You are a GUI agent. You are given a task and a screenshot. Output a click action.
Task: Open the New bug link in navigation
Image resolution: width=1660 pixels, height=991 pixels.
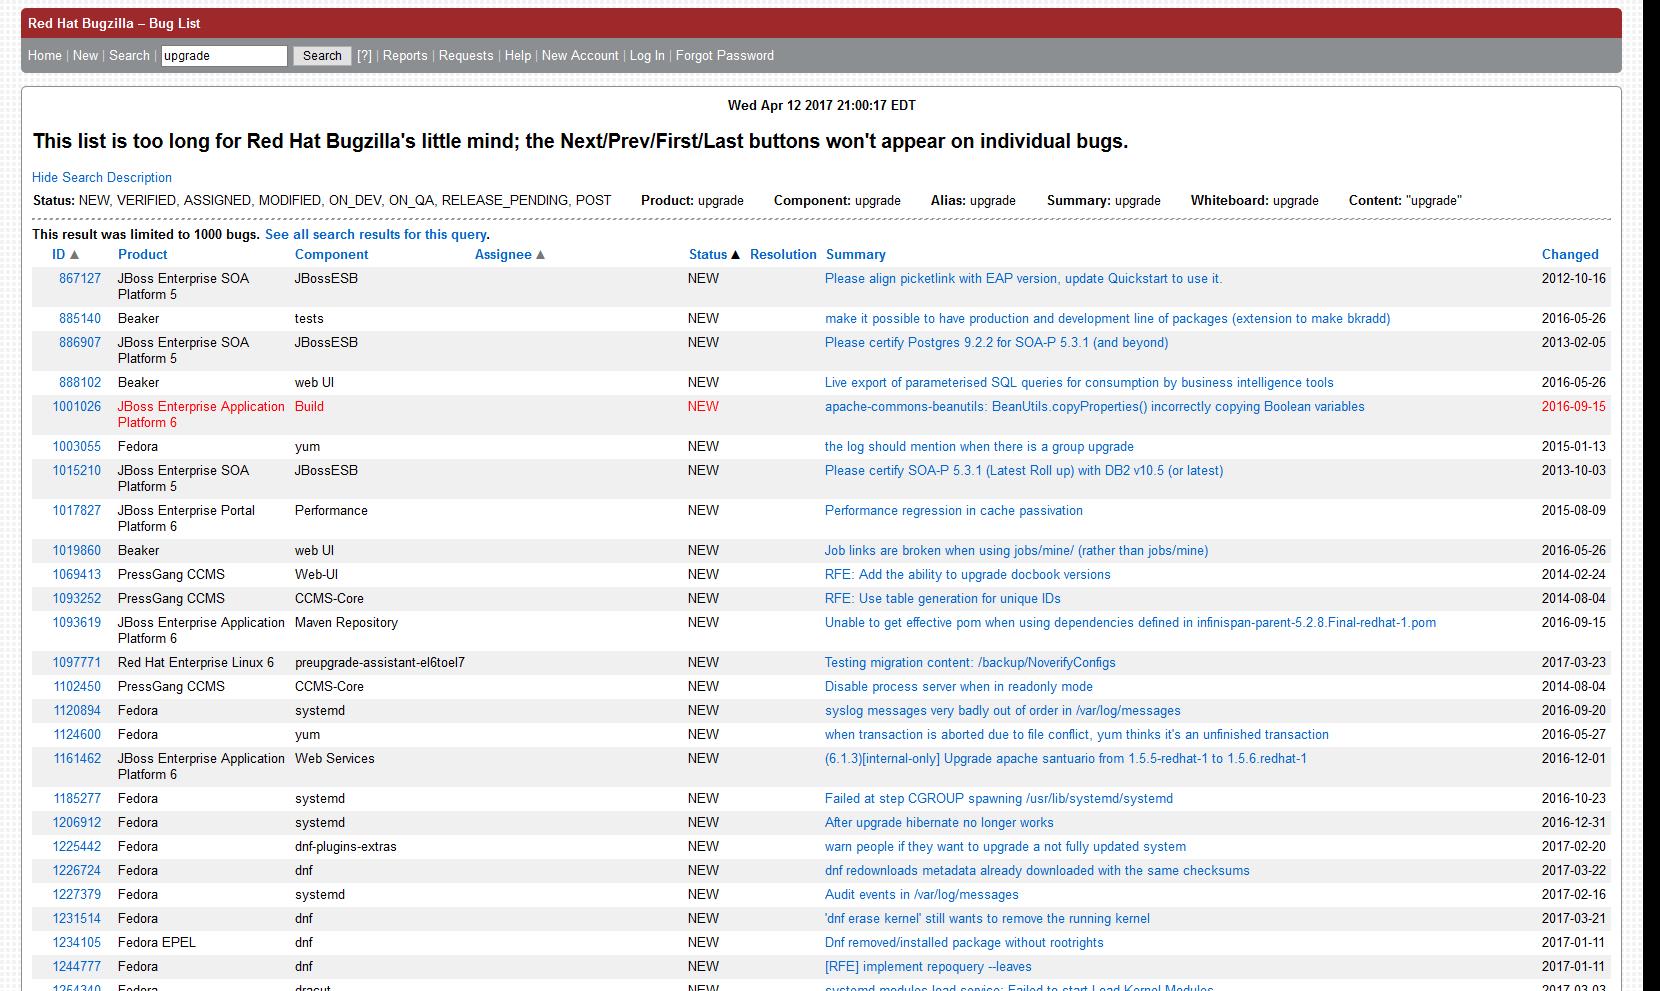click(86, 56)
